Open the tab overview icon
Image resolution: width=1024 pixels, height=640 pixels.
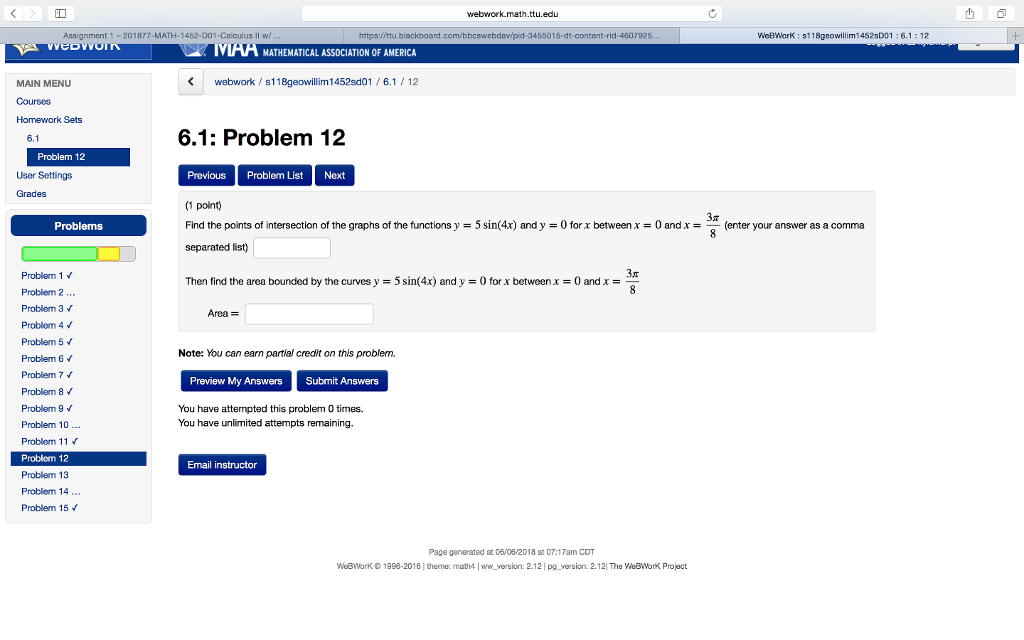pos(1001,14)
